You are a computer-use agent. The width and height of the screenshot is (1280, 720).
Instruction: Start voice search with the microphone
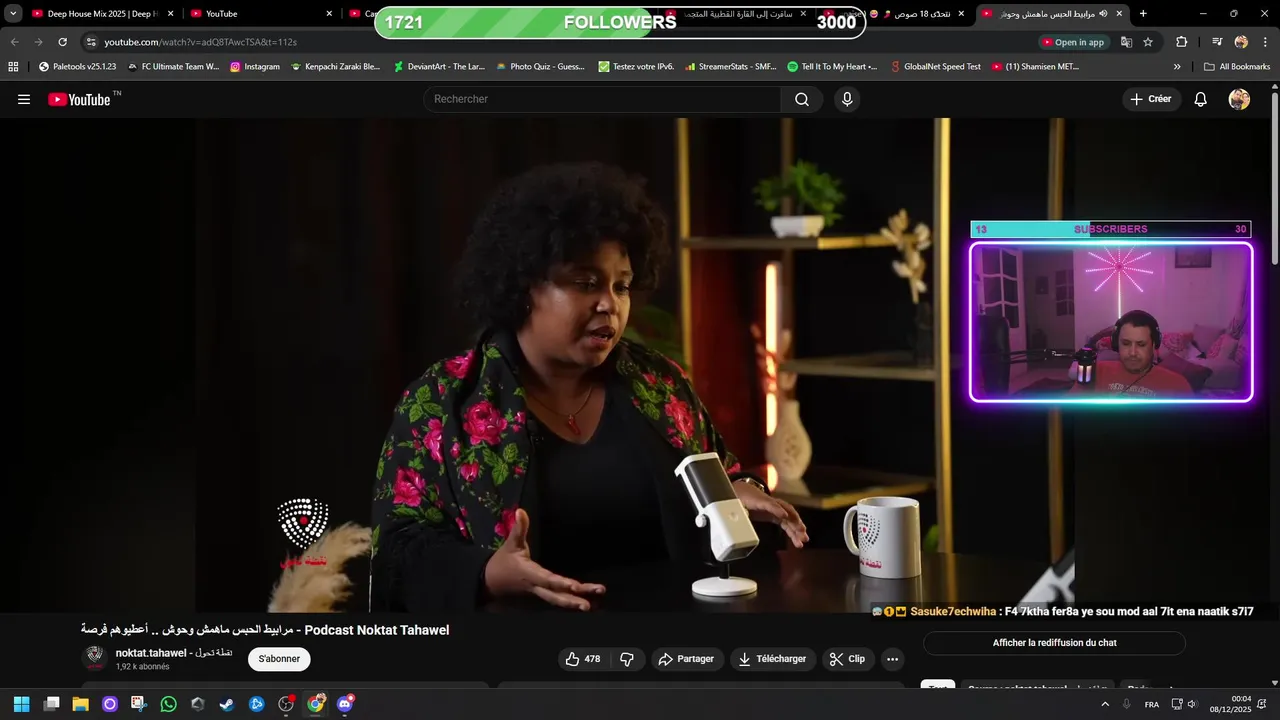click(x=847, y=99)
